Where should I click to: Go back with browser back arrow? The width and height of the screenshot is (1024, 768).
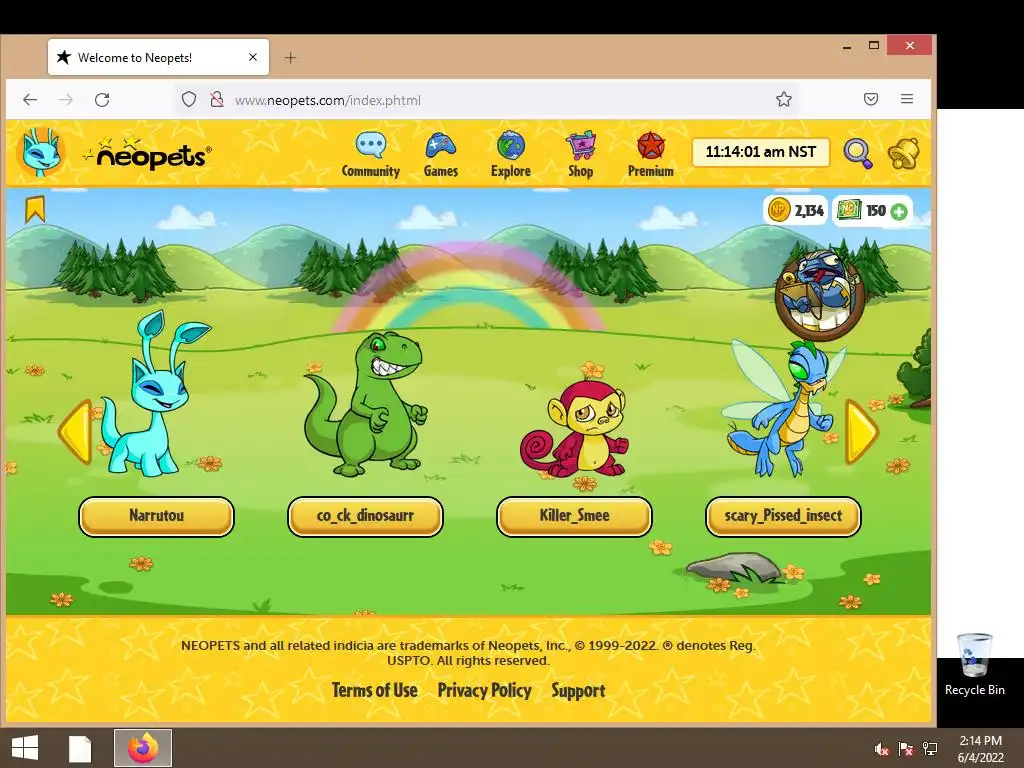pyautogui.click(x=30, y=100)
